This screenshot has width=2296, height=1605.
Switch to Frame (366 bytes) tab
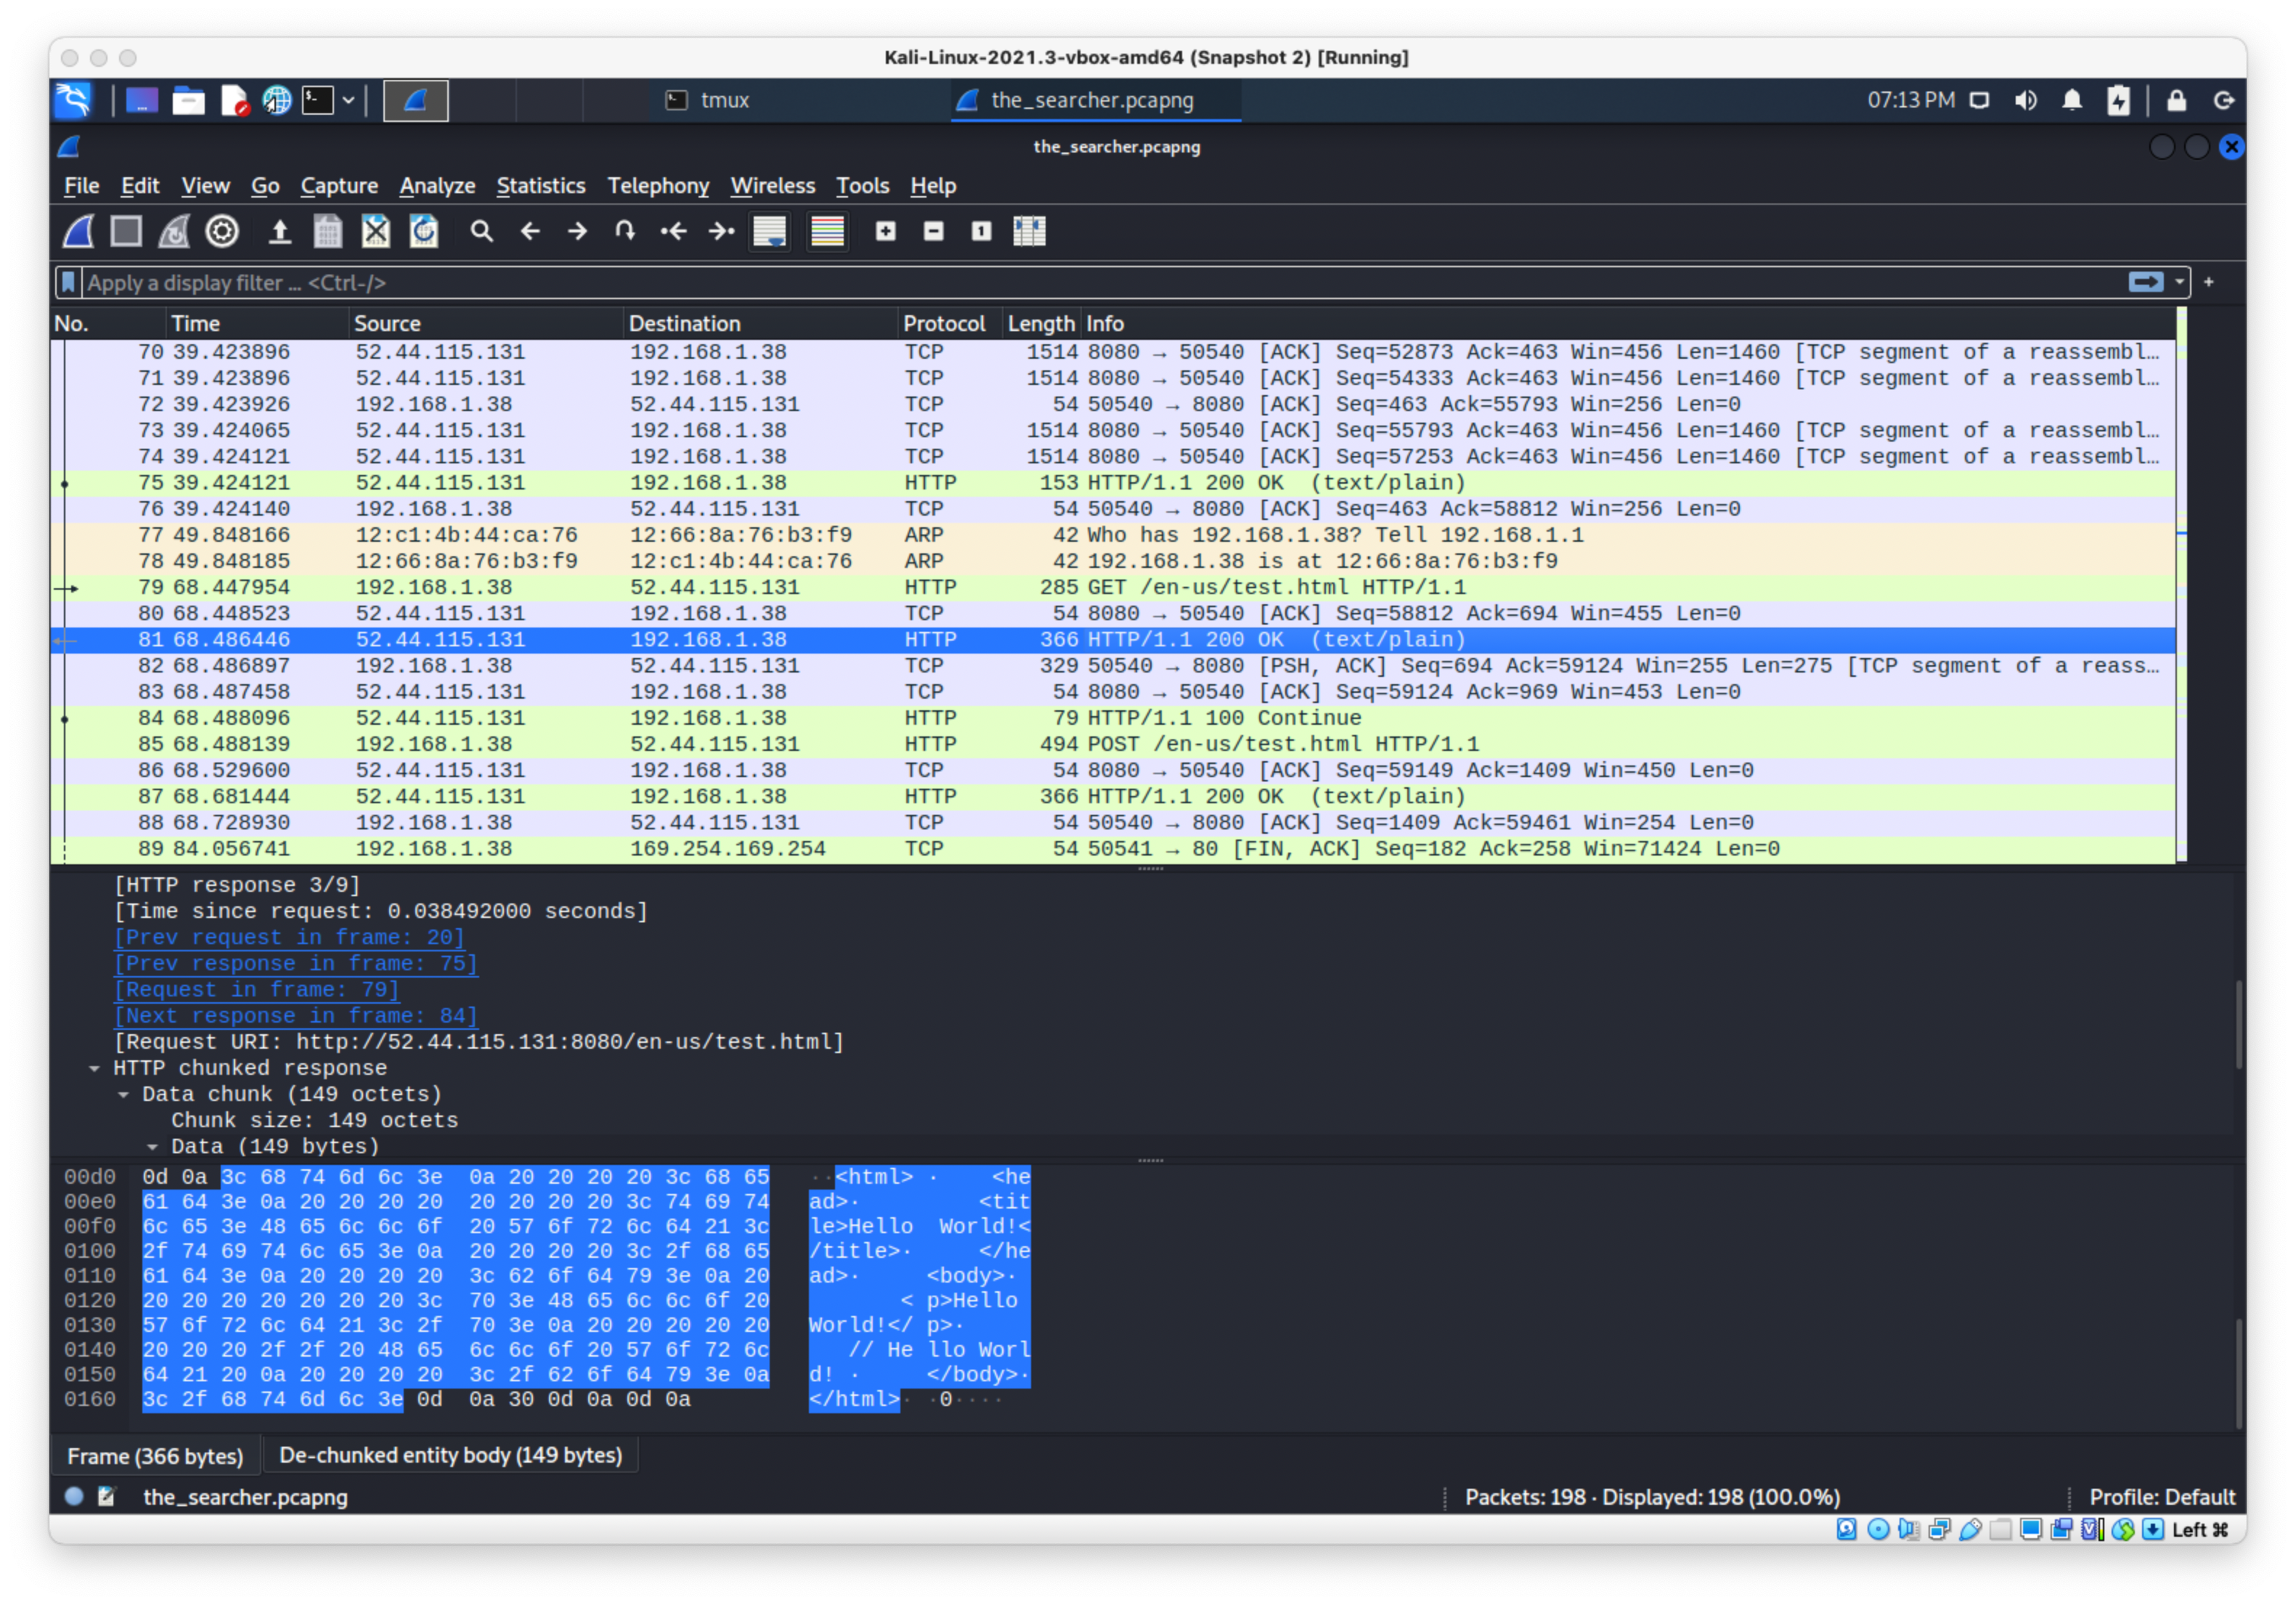click(155, 1456)
